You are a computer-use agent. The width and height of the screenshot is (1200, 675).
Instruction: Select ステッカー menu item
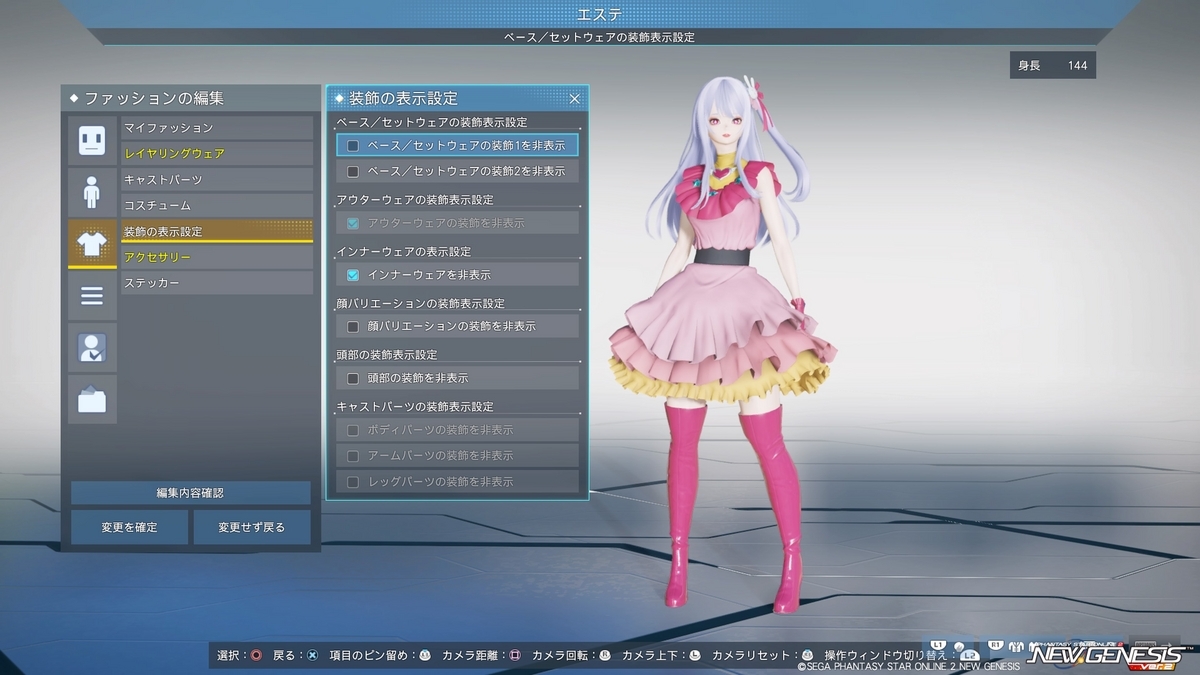(x=217, y=284)
